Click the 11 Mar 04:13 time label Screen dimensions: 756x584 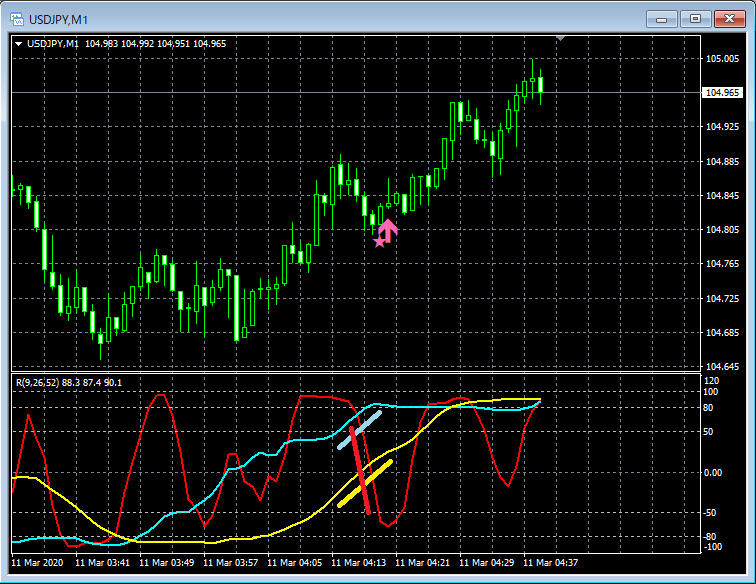pos(359,563)
